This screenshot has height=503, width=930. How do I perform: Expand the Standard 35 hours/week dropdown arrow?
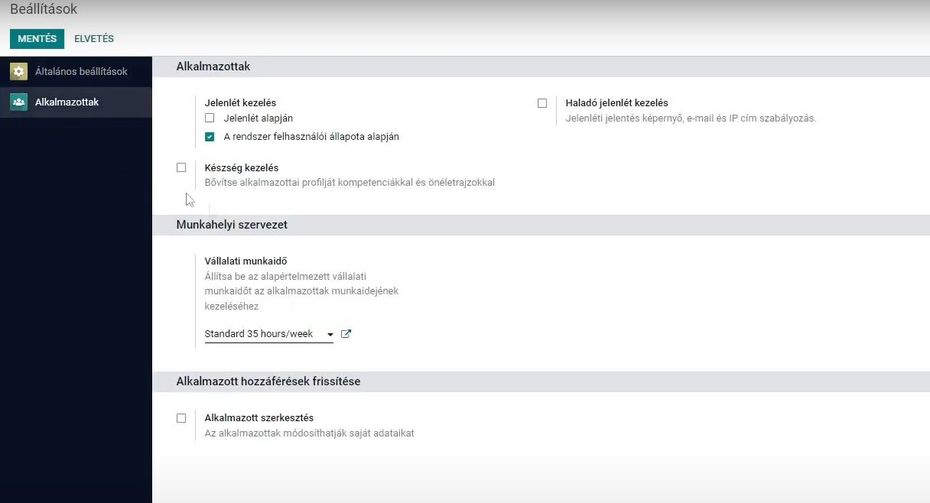[x=330, y=335]
